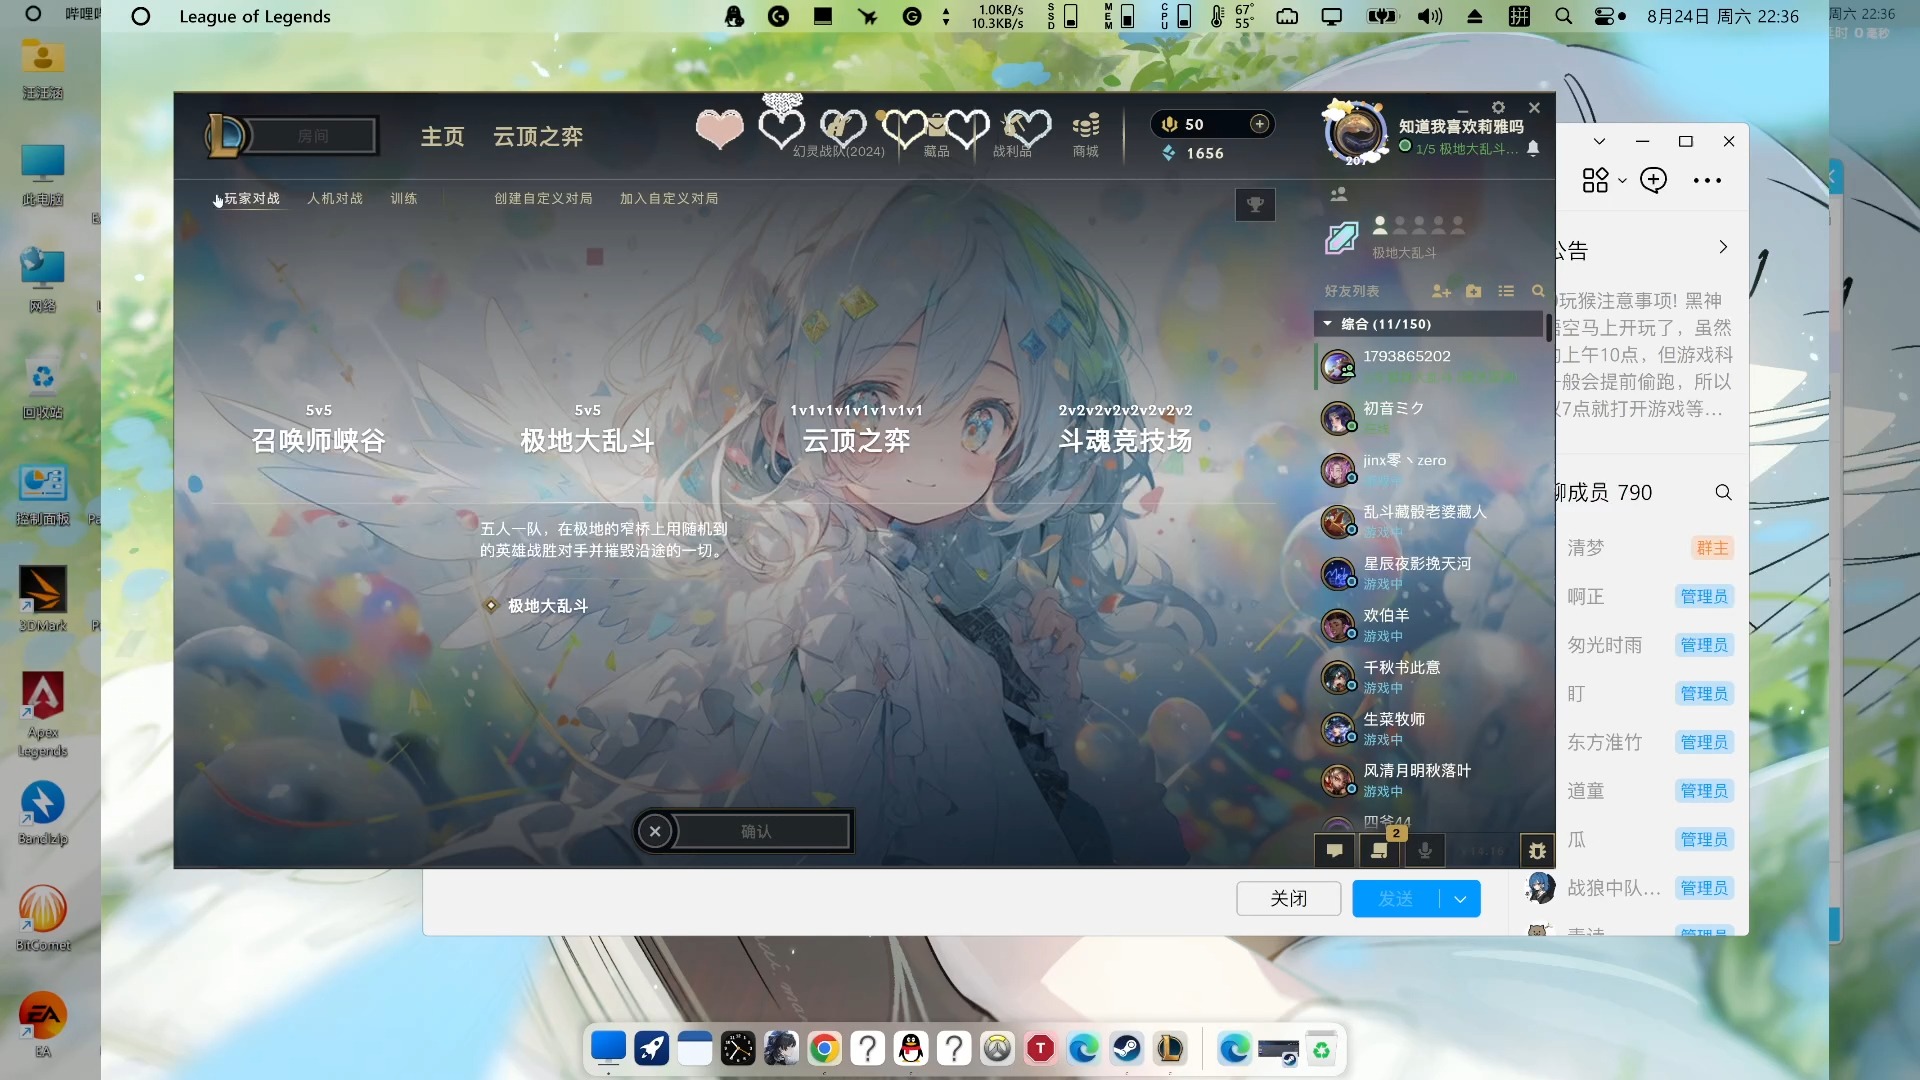Click the circled plus icon in QQ window
This screenshot has width=1920, height=1080.
click(1653, 180)
